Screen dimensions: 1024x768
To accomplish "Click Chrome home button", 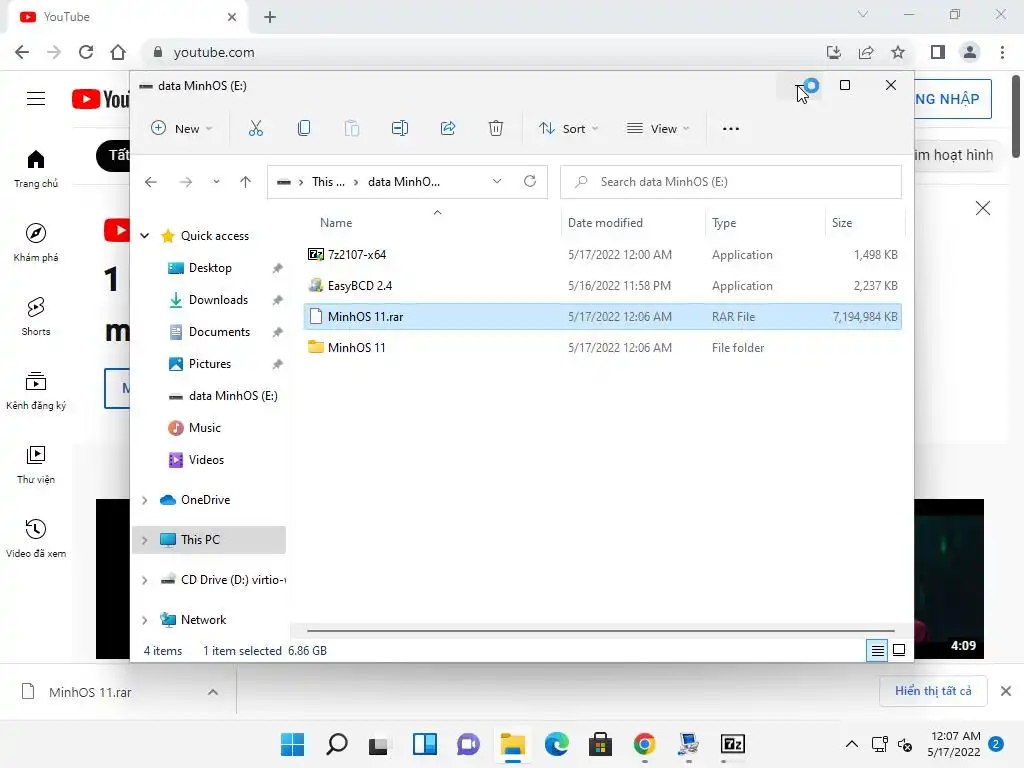I will click(x=118, y=52).
